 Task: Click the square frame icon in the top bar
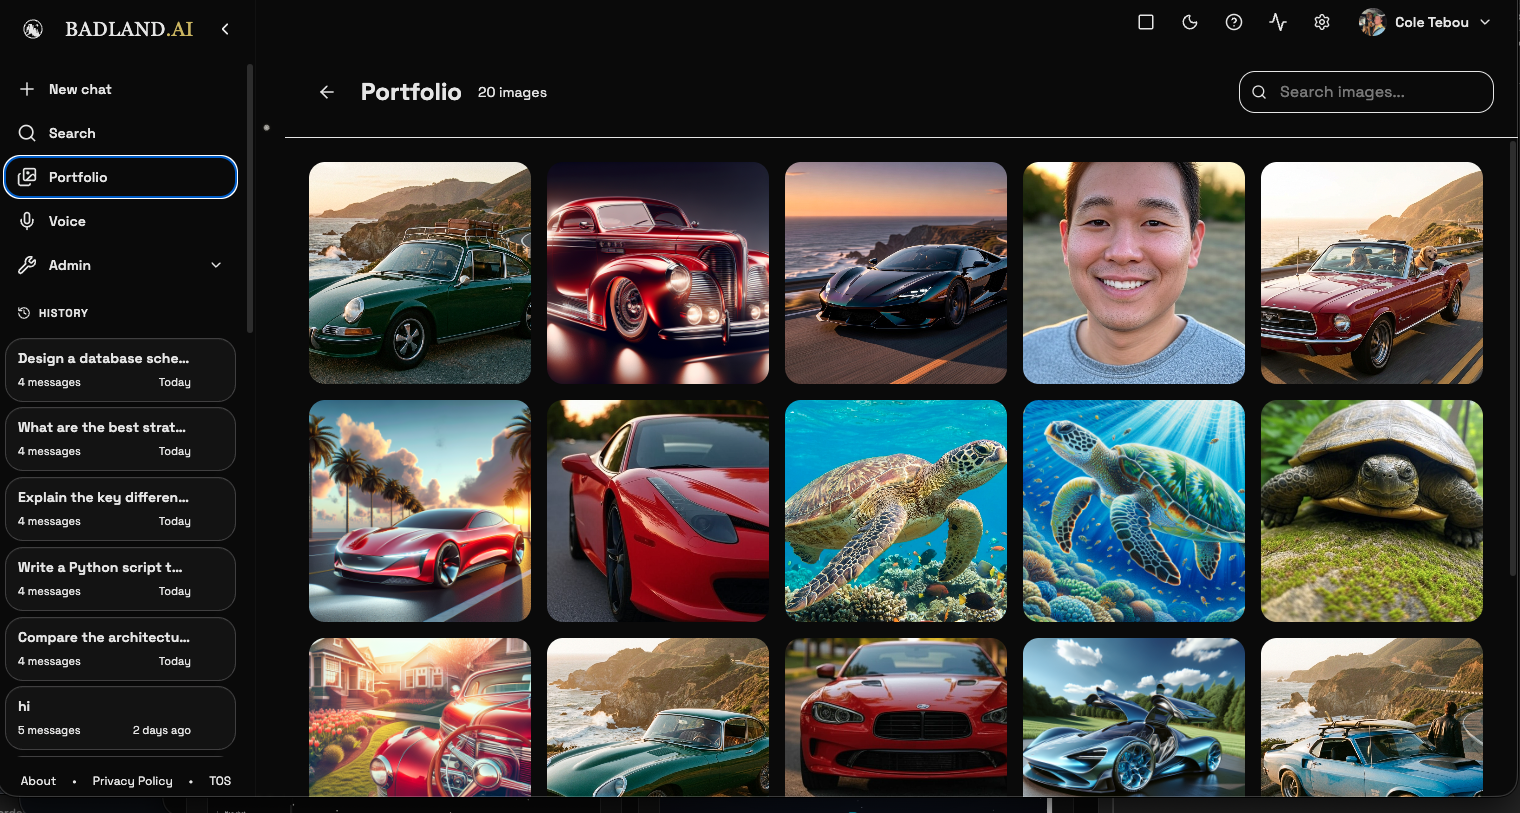click(1145, 21)
